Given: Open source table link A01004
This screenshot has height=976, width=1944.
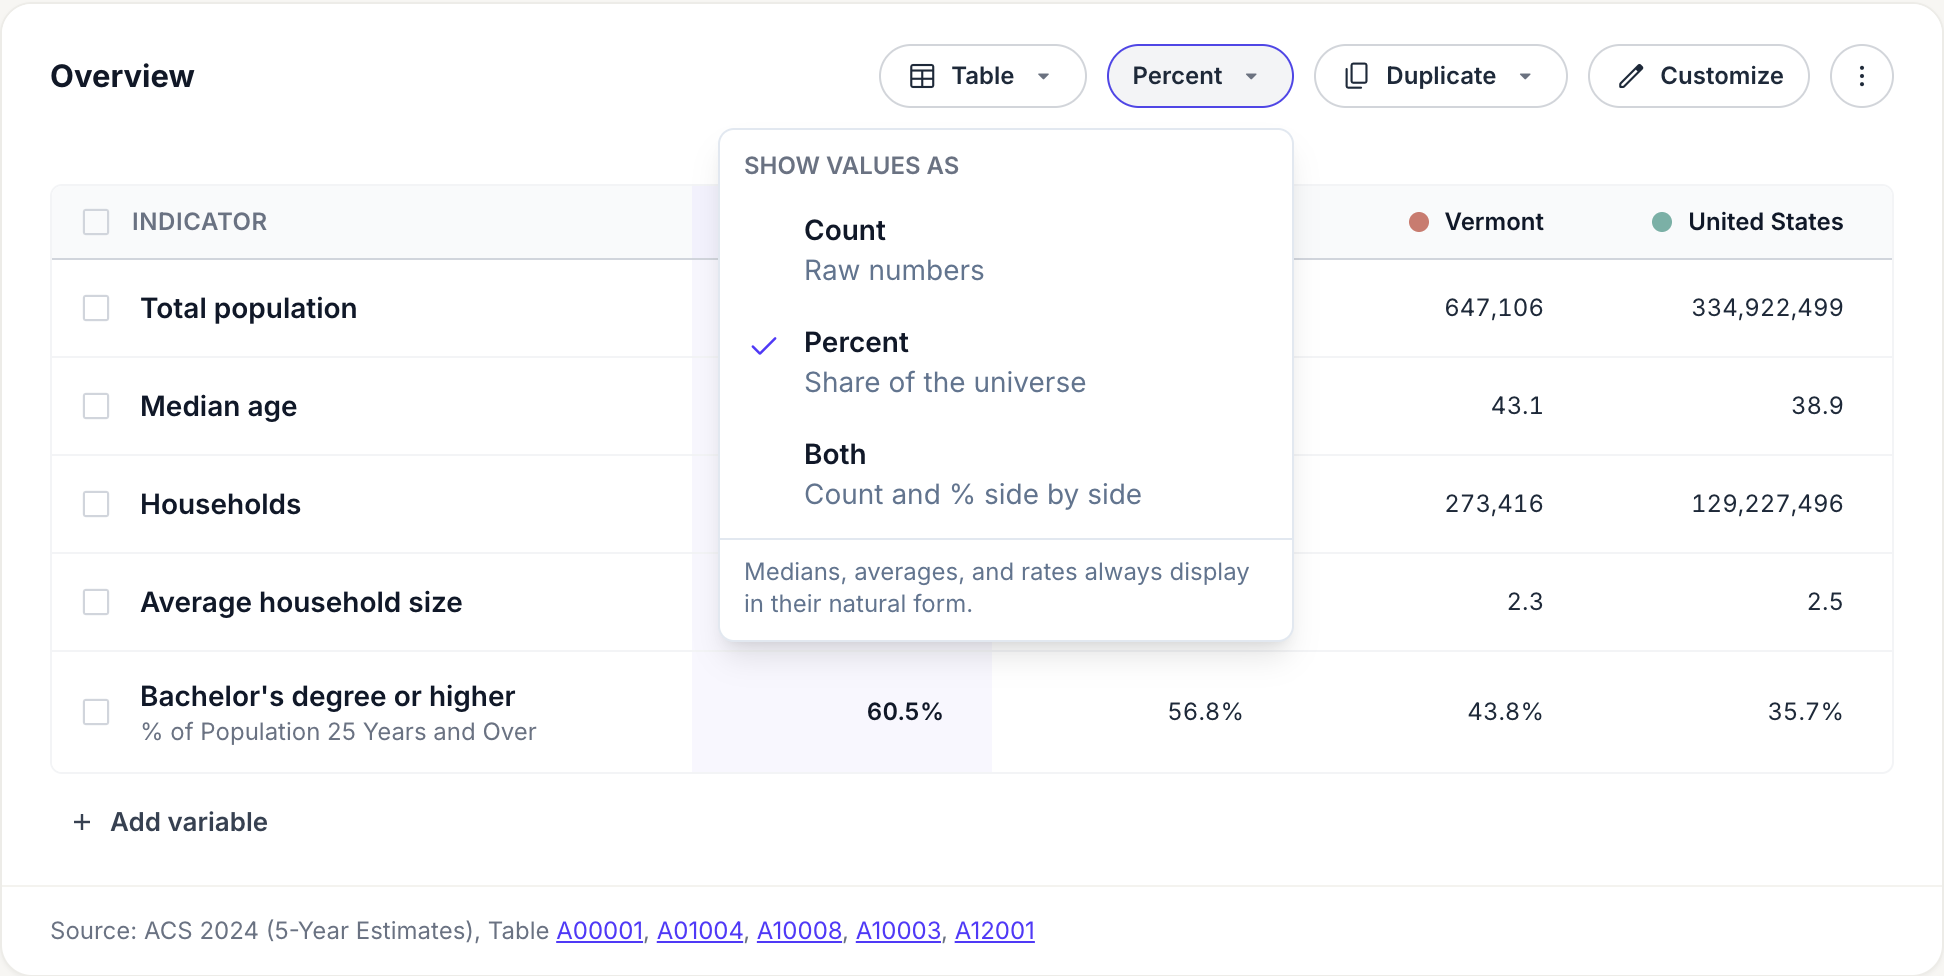Looking at the screenshot, I should click(x=700, y=931).
